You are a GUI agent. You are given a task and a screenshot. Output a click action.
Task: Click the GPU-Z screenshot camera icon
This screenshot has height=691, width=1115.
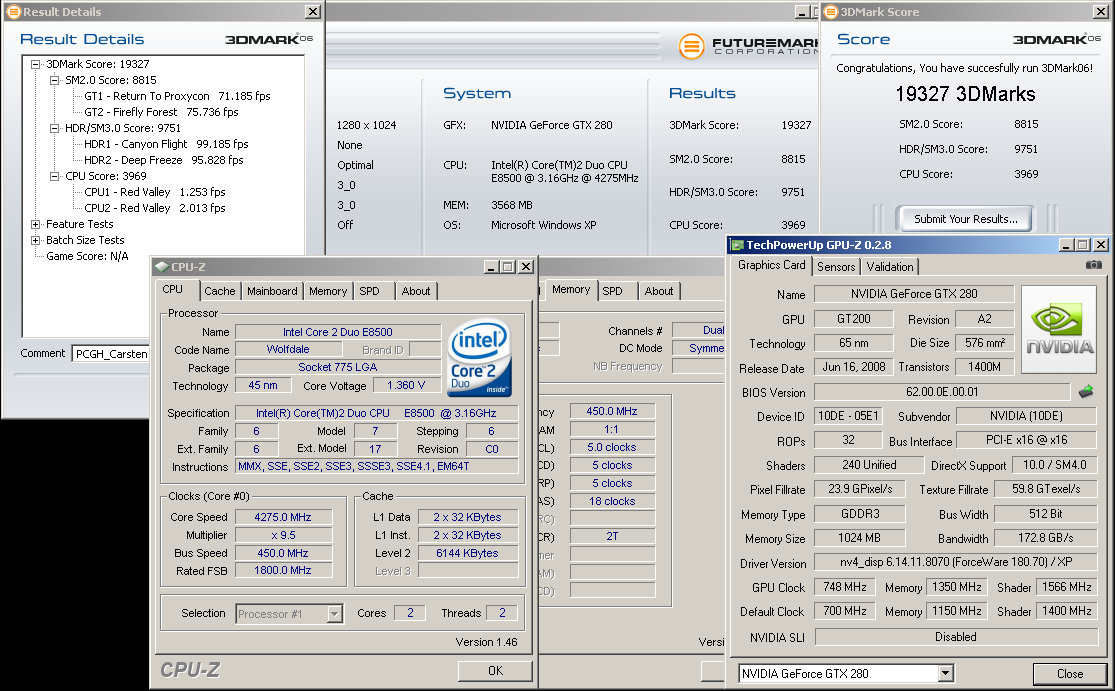[1094, 264]
